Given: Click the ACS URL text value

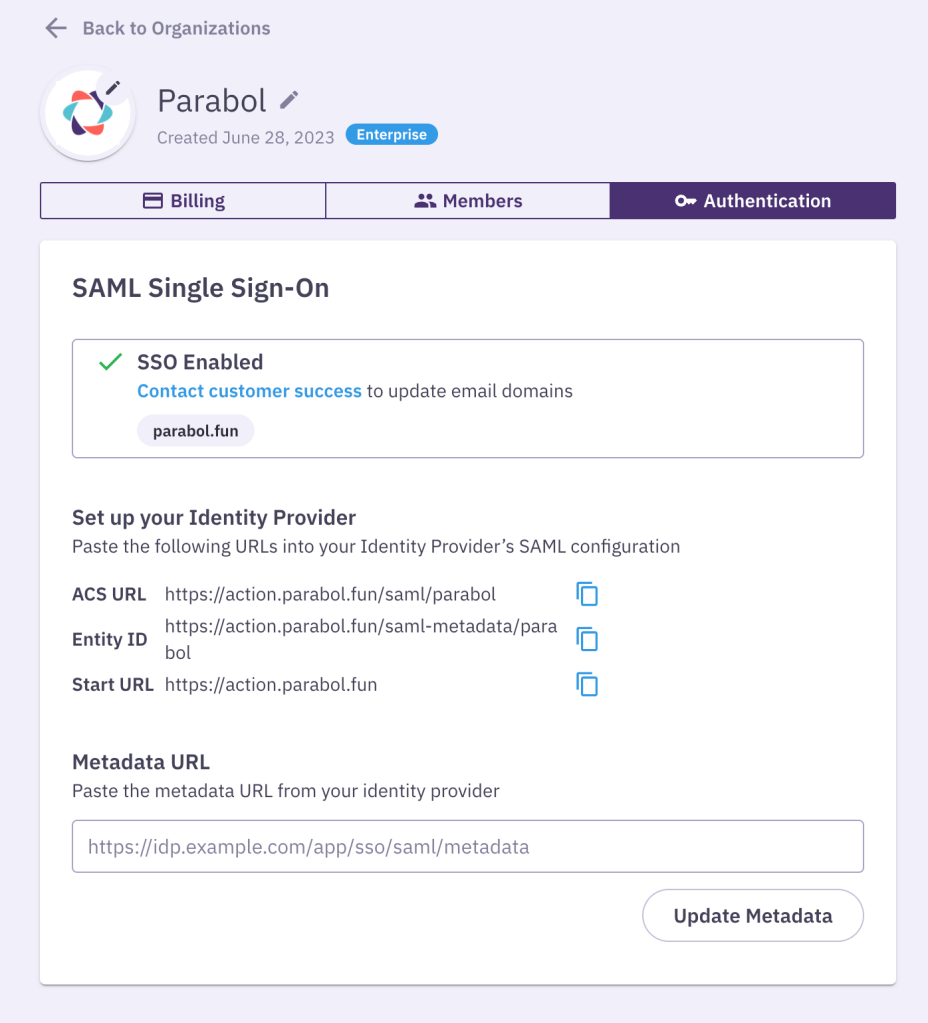Looking at the screenshot, I should point(330,594).
